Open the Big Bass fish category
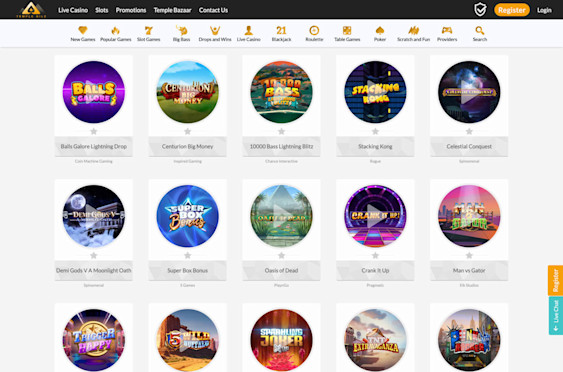The image size is (563, 372). click(x=181, y=30)
